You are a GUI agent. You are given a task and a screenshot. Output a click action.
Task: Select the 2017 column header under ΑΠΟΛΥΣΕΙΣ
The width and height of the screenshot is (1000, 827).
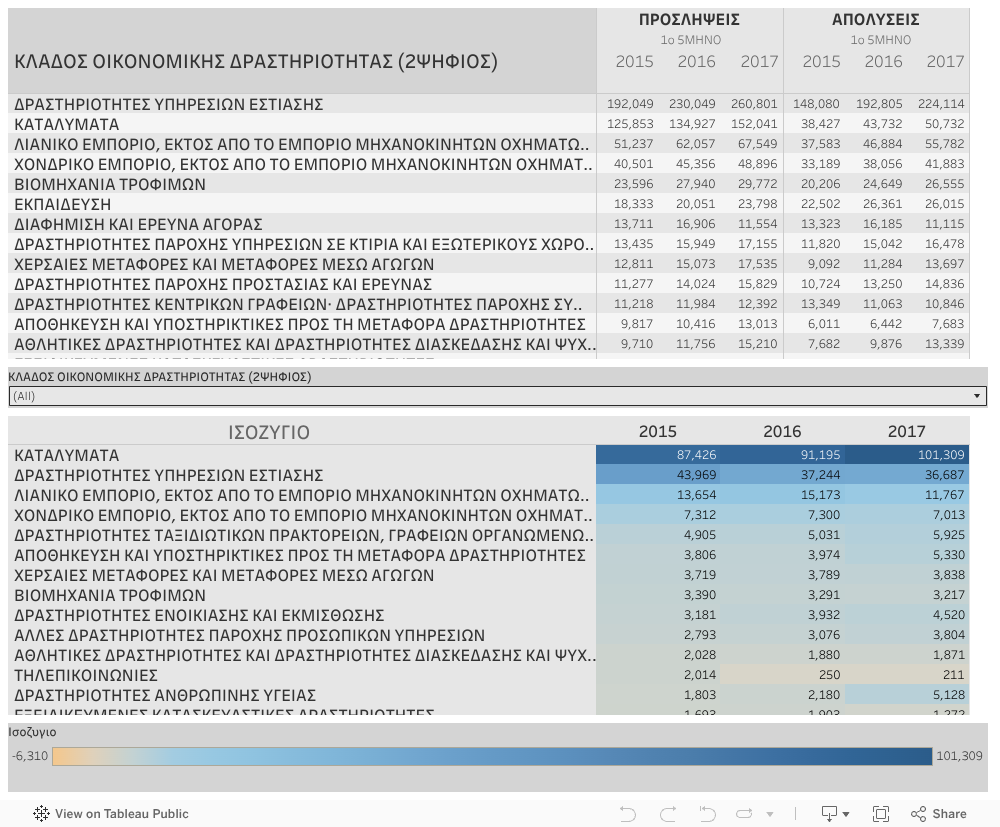pos(945,61)
